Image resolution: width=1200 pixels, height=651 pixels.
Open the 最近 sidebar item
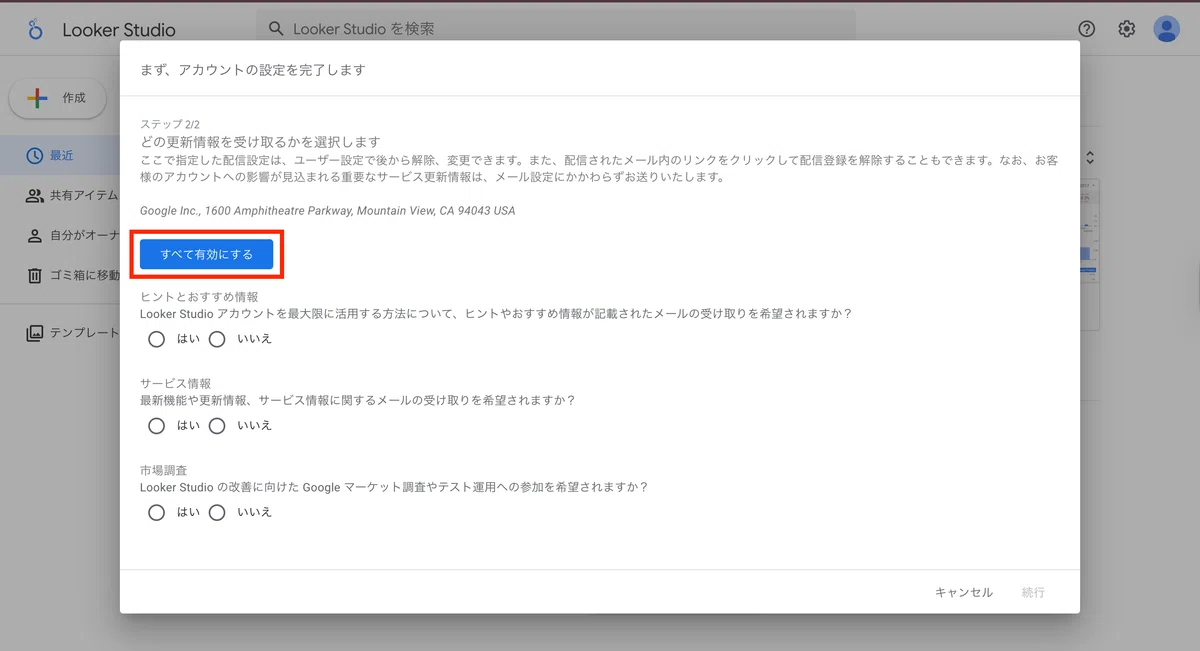pyautogui.click(x=60, y=155)
